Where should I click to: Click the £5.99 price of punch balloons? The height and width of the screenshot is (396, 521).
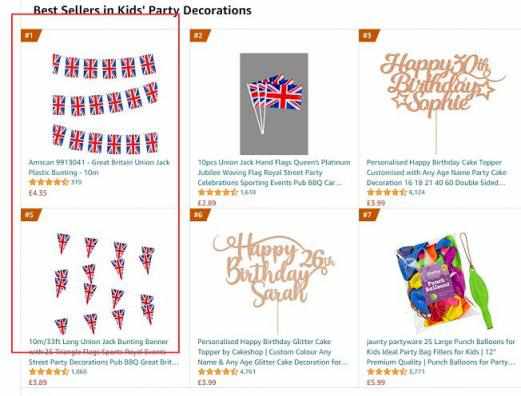376,382
